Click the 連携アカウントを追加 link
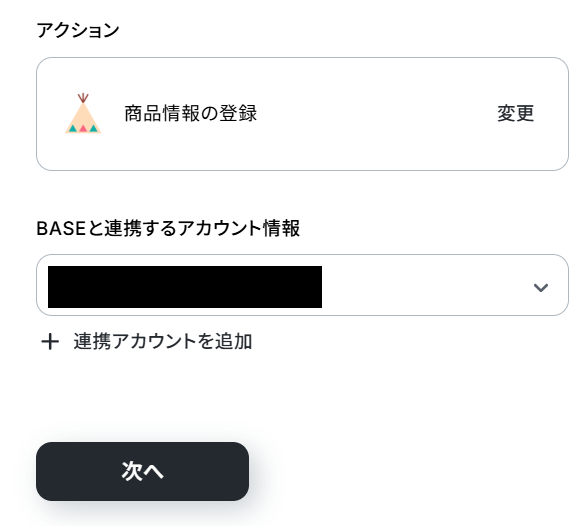The width and height of the screenshot is (579, 526). [162, 341]
